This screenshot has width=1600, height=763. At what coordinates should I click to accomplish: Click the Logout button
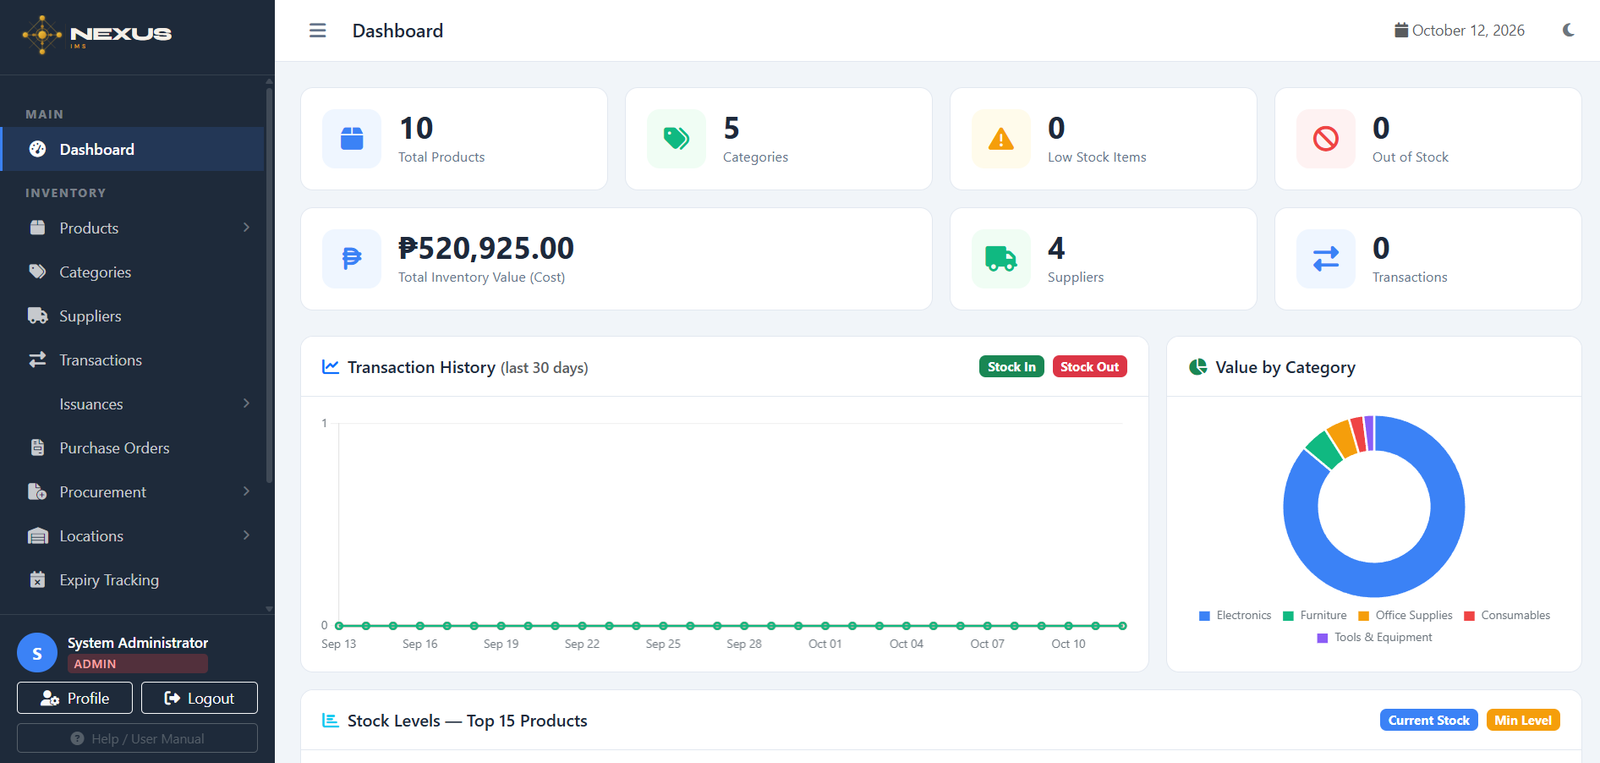199,698
